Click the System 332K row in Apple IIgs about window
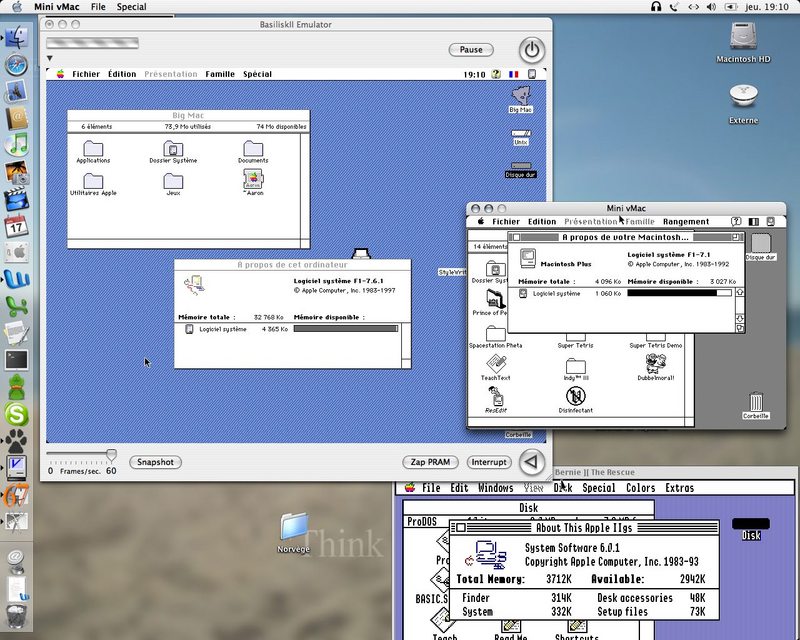The image size is (800, 640). tap(516, 611)
